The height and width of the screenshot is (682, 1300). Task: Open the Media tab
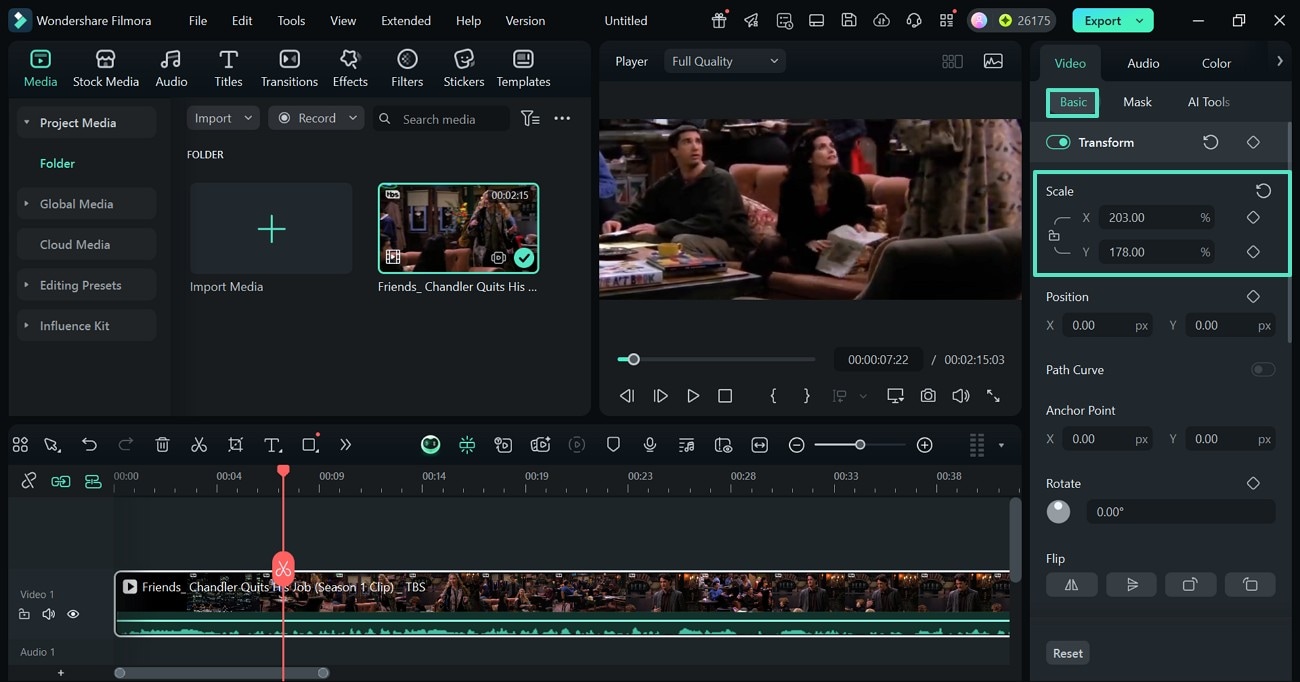click(x=40, y=68)
